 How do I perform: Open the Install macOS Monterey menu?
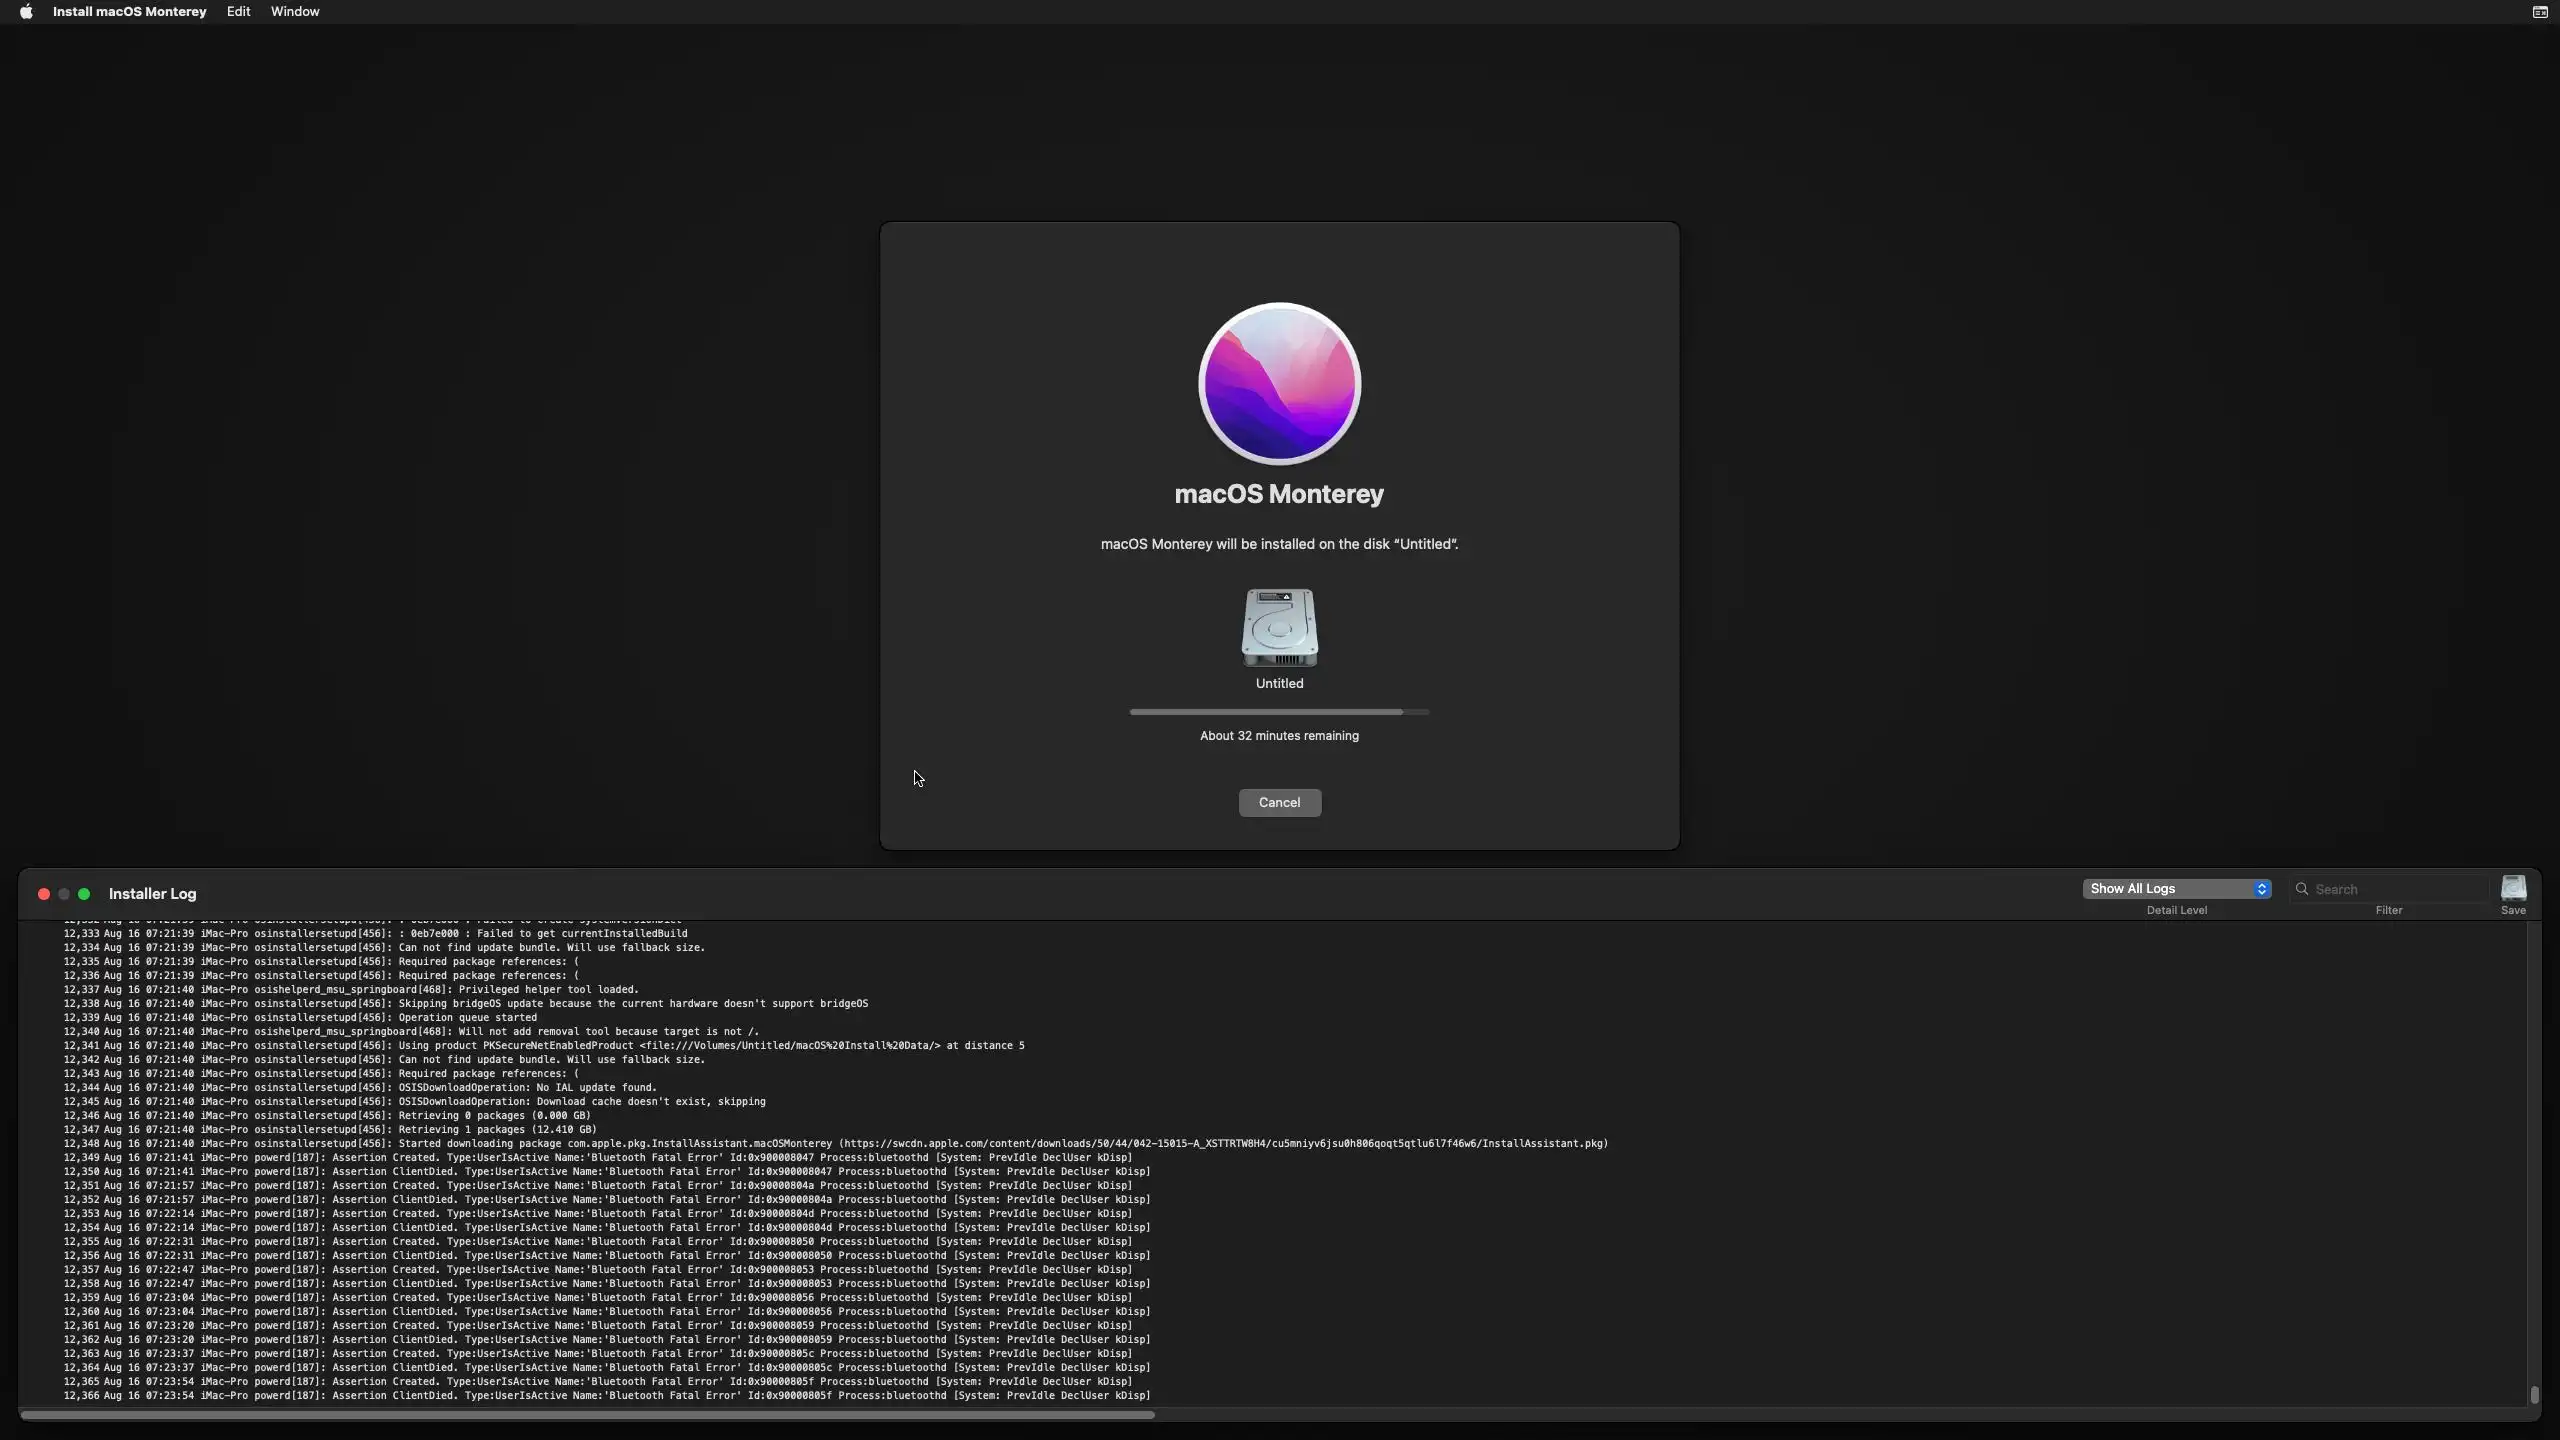[x=129, y=12]
